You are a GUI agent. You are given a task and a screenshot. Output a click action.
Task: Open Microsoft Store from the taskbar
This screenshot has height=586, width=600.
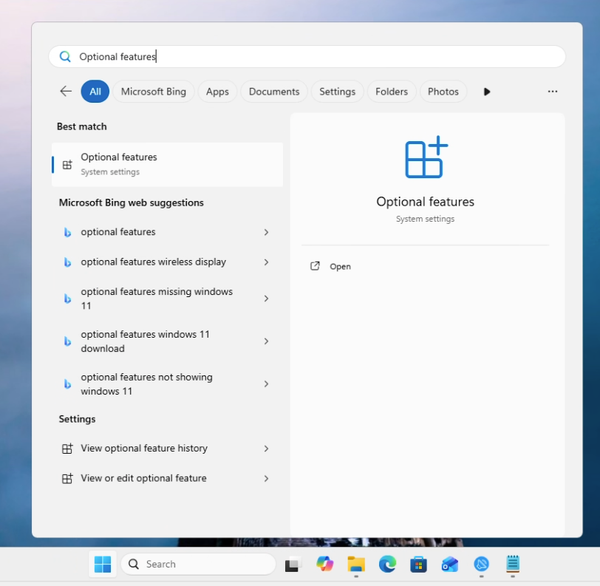click(x=419, y=565)
